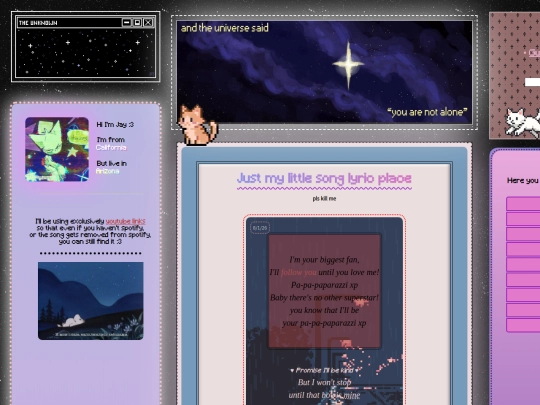The height and width of the screenshot is (405, 540).
Task: Open the night hills landscape picture
Action: (x=91, y=301)
